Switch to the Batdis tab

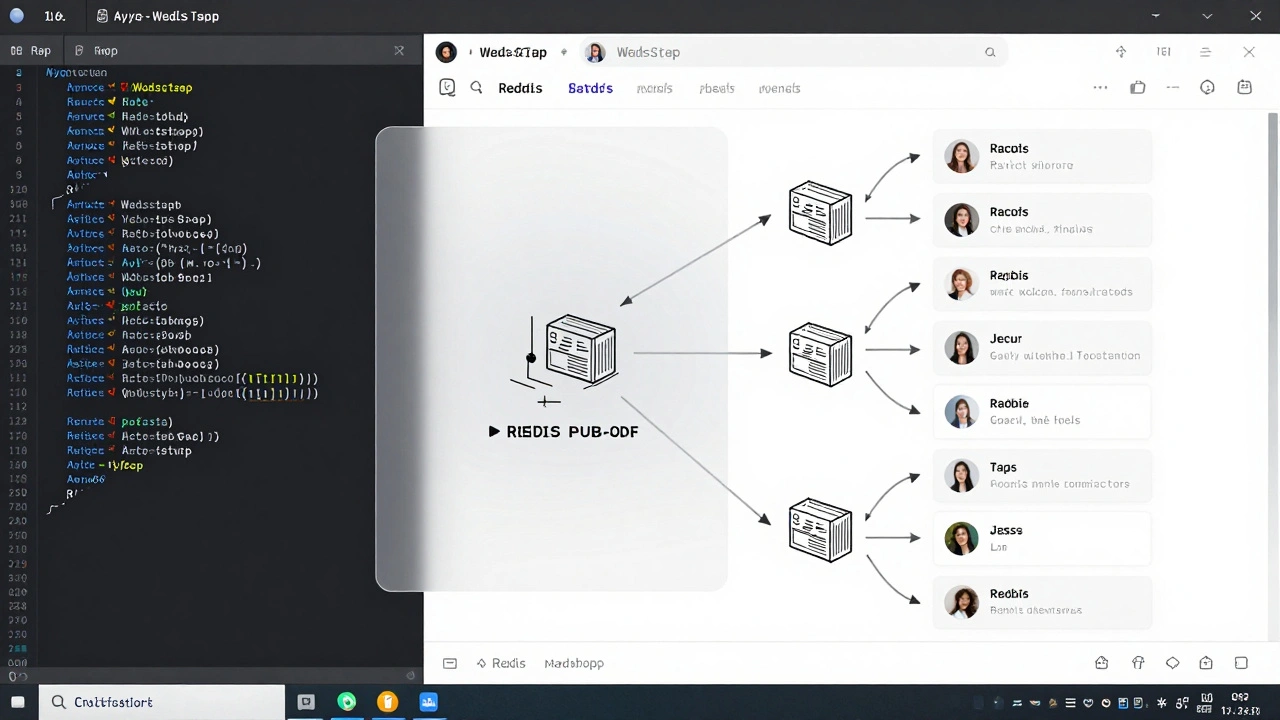(x=590, y=88)
